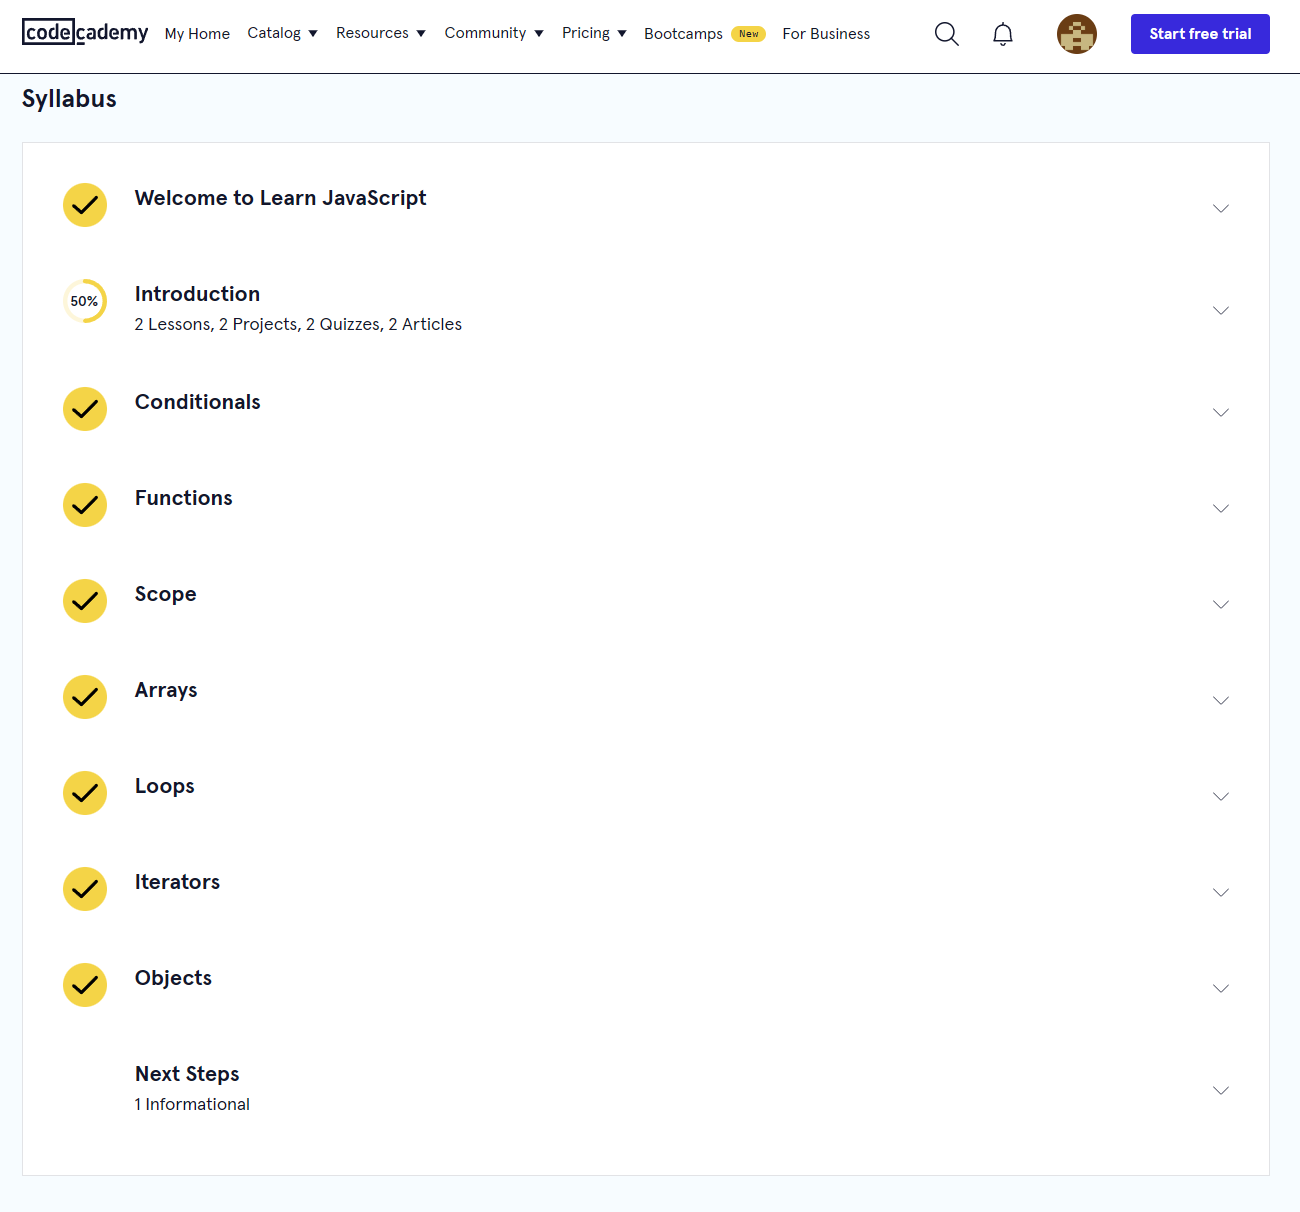Toggle completion check on the Scope module
Screen dimensions: 1300x1212
[84, 601]
